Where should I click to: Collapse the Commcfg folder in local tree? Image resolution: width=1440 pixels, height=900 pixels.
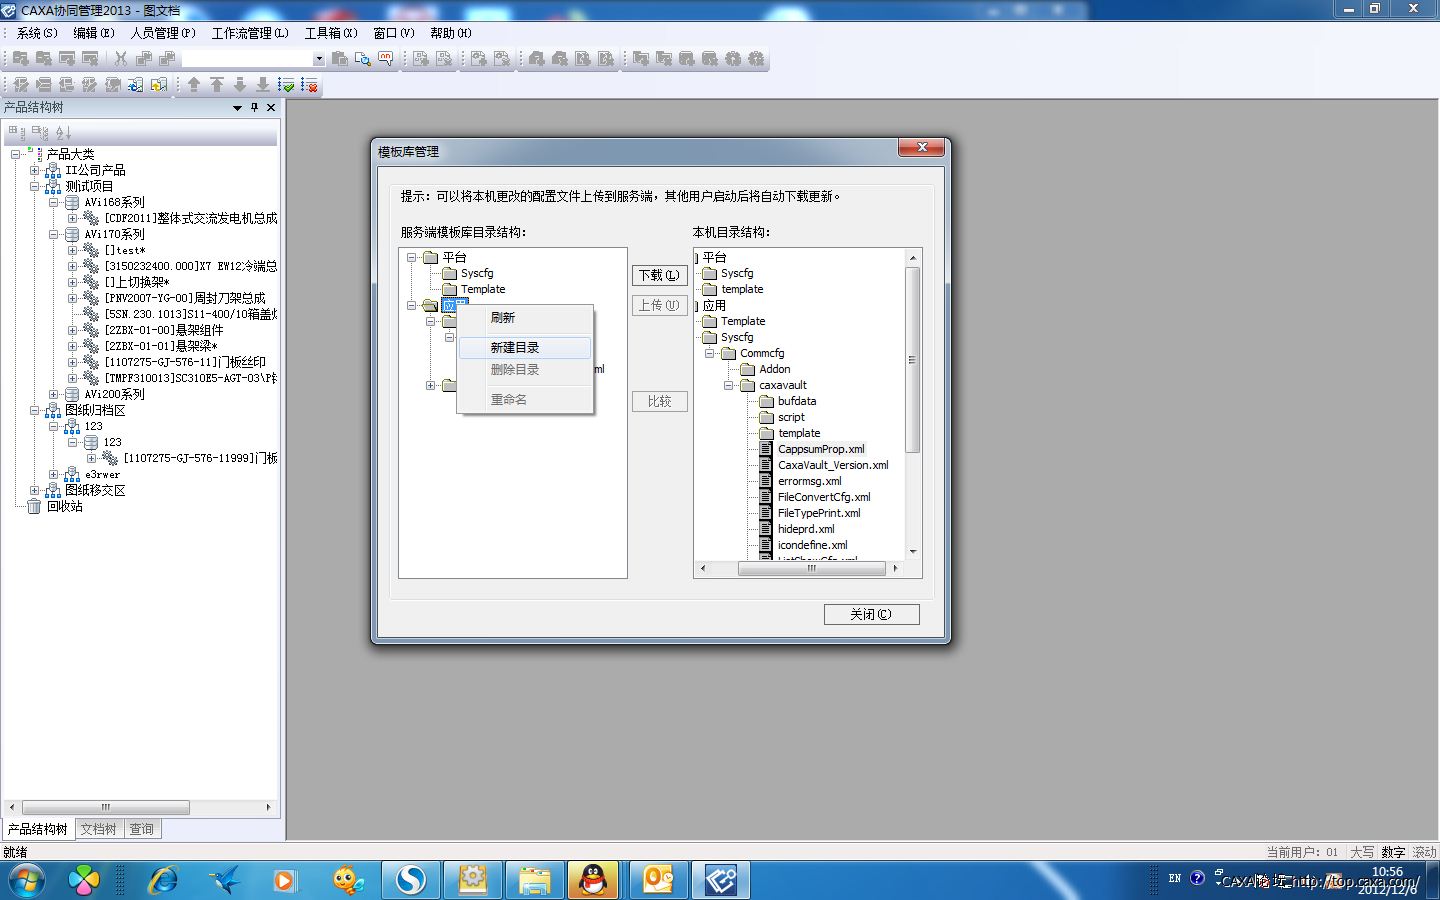(710, 353)
